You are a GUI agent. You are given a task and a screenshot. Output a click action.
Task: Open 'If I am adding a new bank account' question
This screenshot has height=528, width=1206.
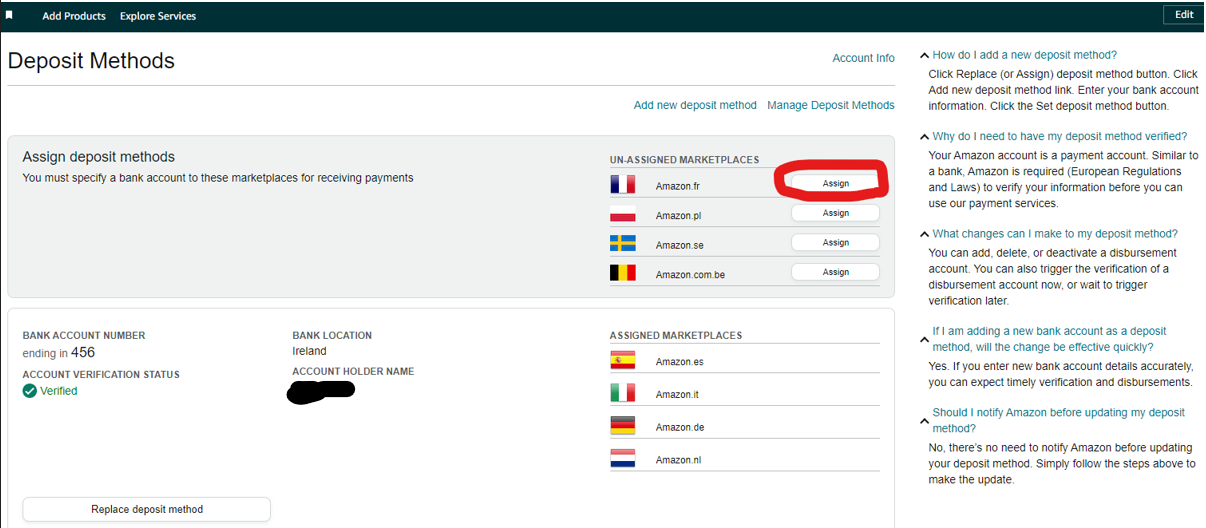1049,339
